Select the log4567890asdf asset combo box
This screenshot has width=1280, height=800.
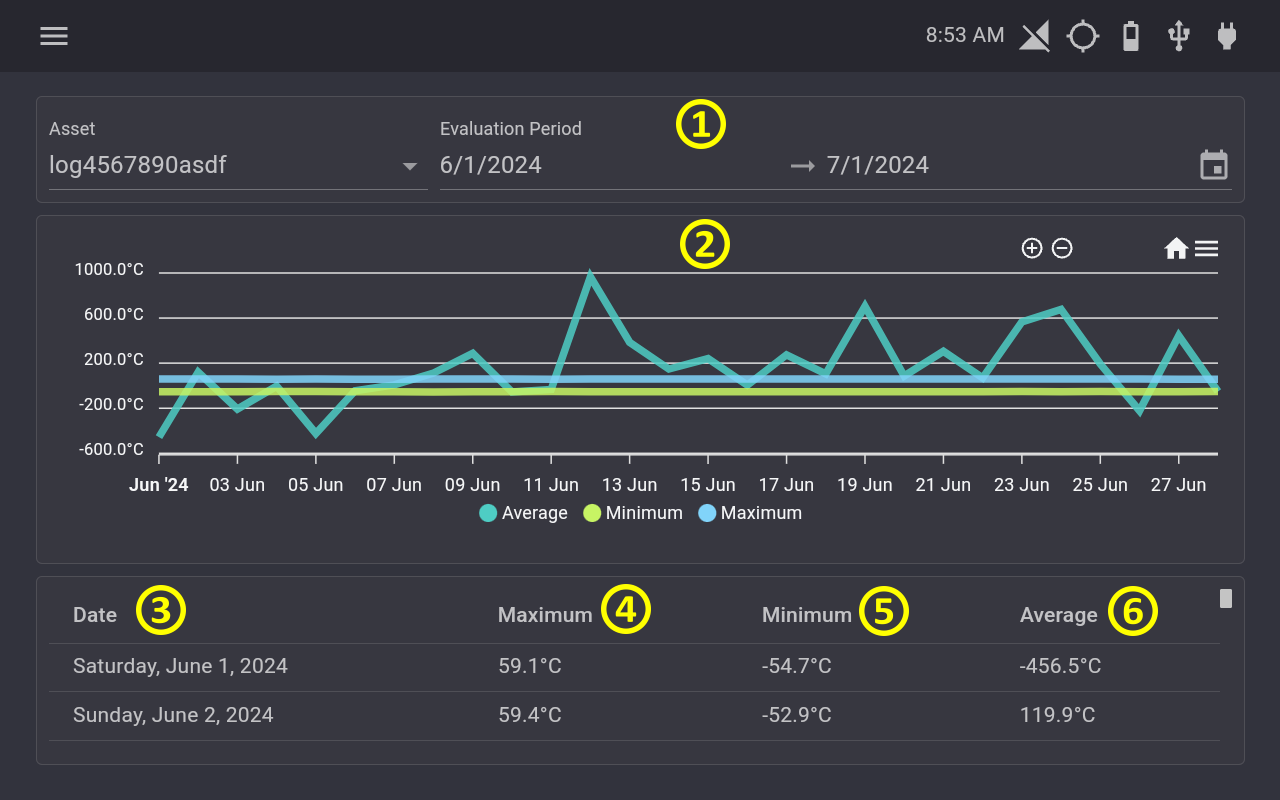(238, 165)
